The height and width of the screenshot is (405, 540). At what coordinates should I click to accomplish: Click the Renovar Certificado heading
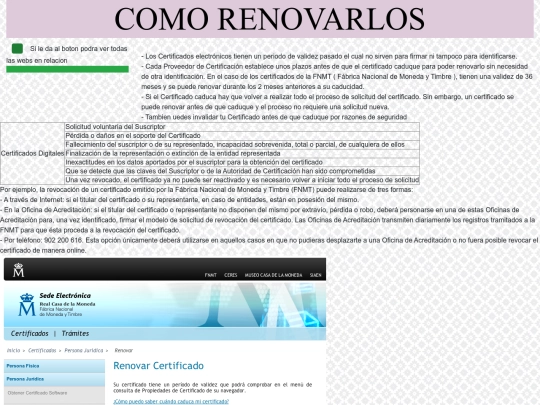(x=158, y=366)
